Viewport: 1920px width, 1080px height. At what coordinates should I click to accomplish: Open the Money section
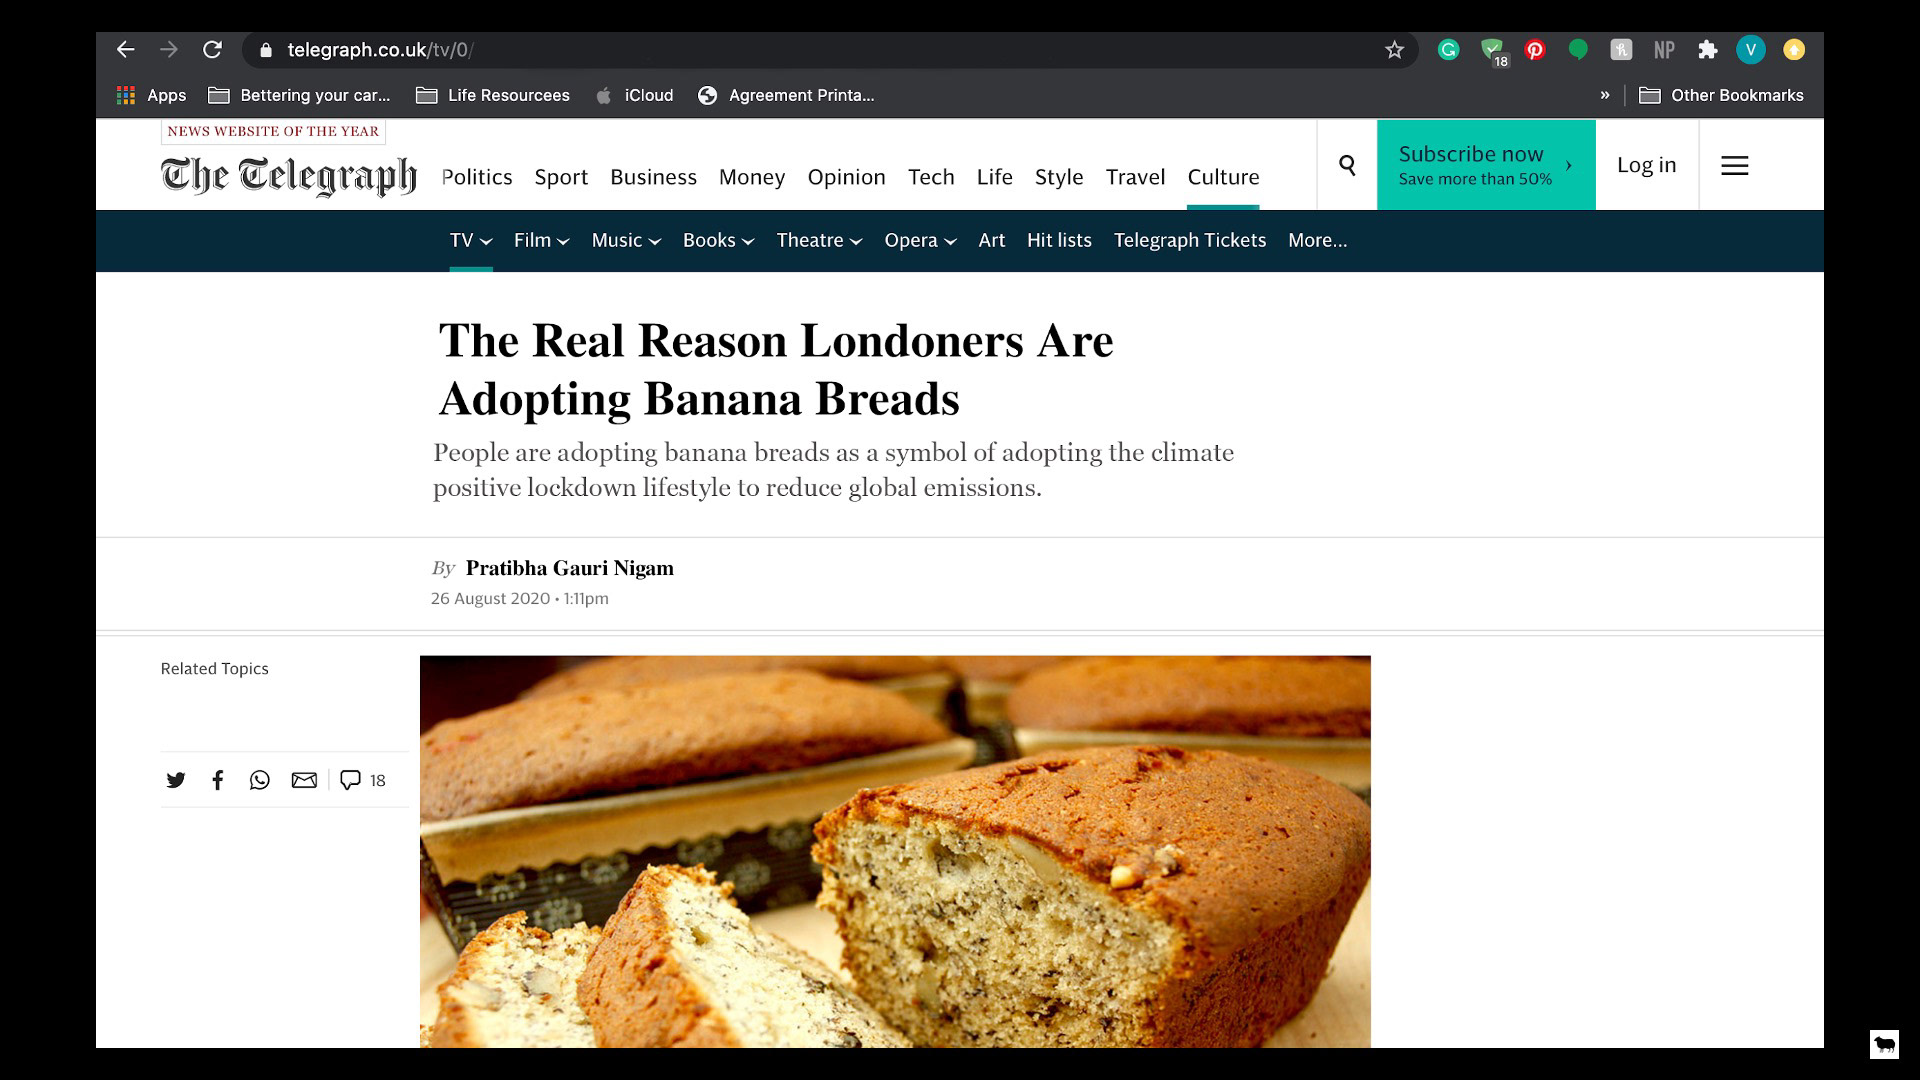click(x=752, y=177)
